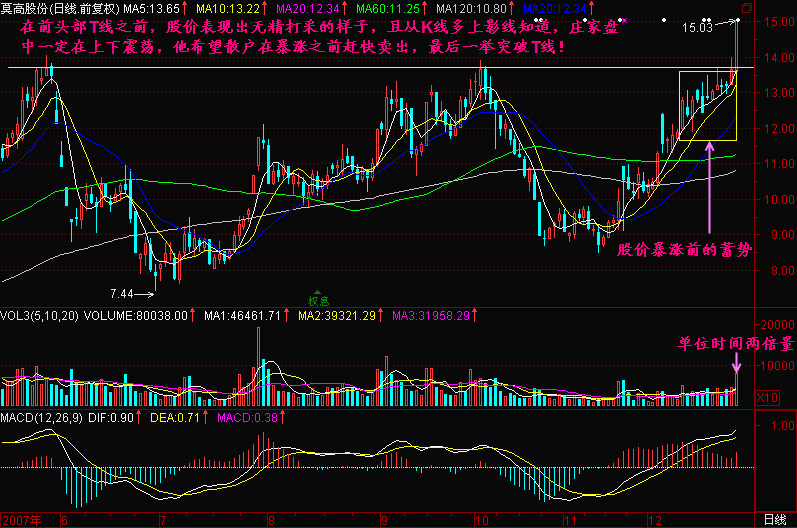Click the red arrow after MA5:13.65
Viewport: 797px width, 528px height.
(x=187, y=8)
